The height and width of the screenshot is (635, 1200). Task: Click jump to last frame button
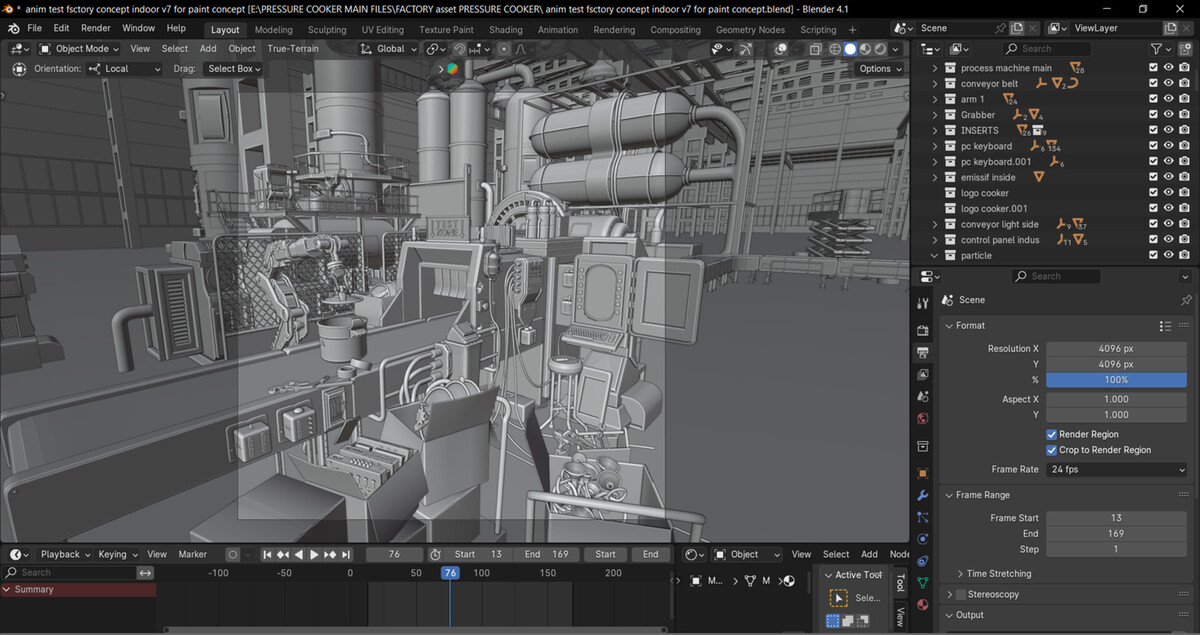346,554
